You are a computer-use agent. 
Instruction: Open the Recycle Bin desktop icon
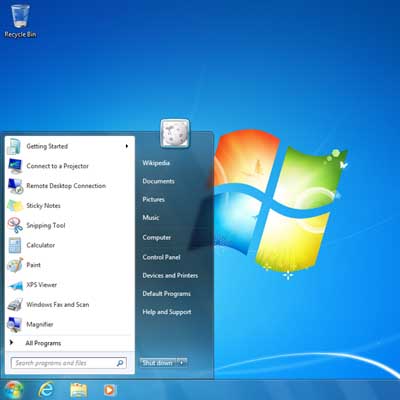pos(20,21)
